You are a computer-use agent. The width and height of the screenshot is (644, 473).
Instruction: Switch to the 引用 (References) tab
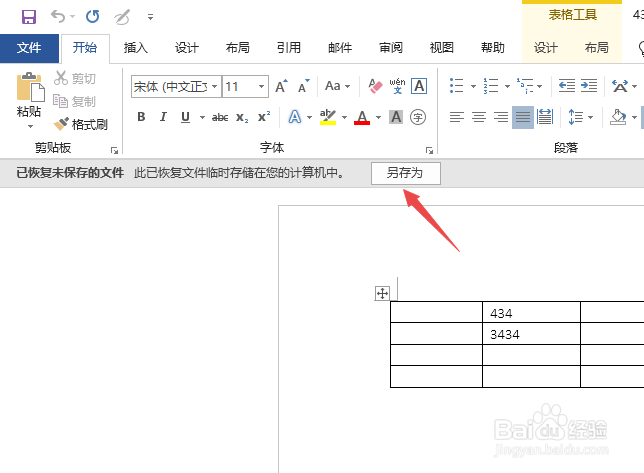click(x=289, y=48)
